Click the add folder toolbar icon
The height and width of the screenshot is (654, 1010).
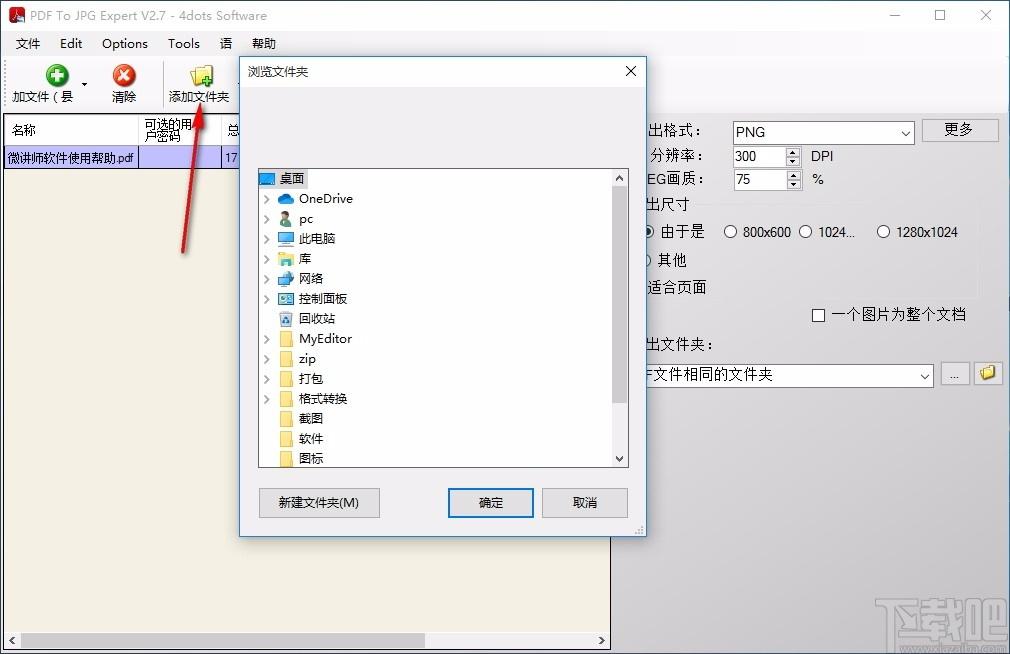202,75
